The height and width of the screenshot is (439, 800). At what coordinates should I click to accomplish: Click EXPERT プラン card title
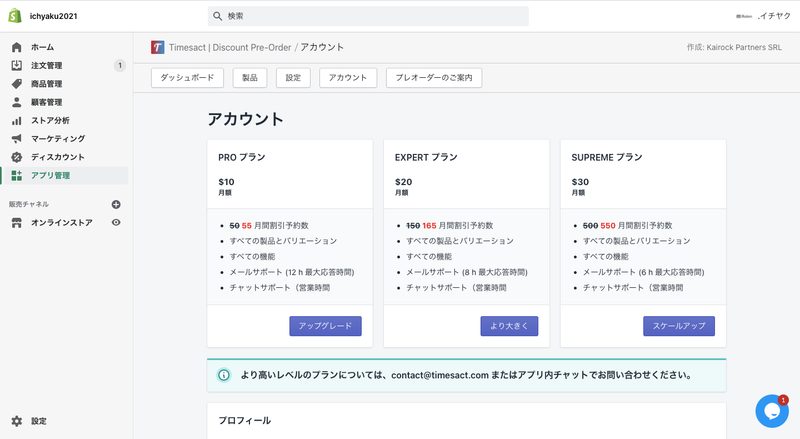pos(426,157)
